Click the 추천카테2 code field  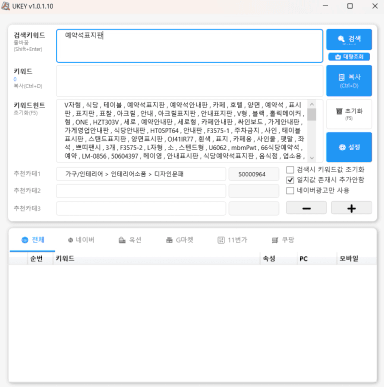pyautogui.click(x=254, y=191)
